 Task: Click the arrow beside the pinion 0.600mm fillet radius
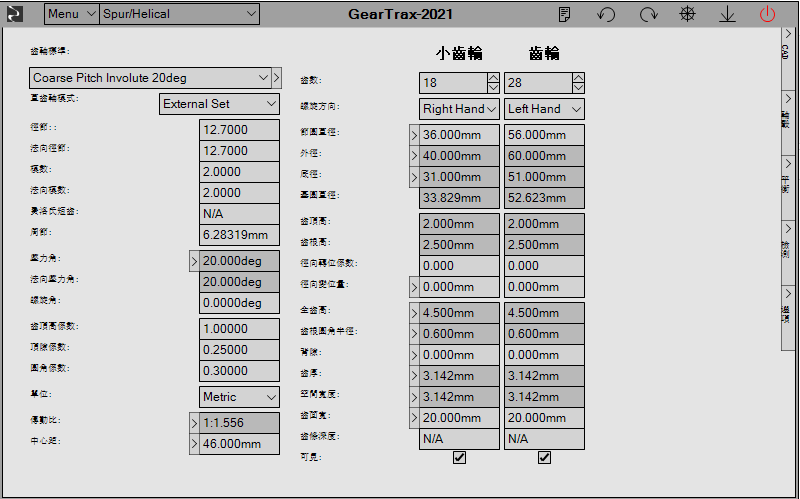414,334
